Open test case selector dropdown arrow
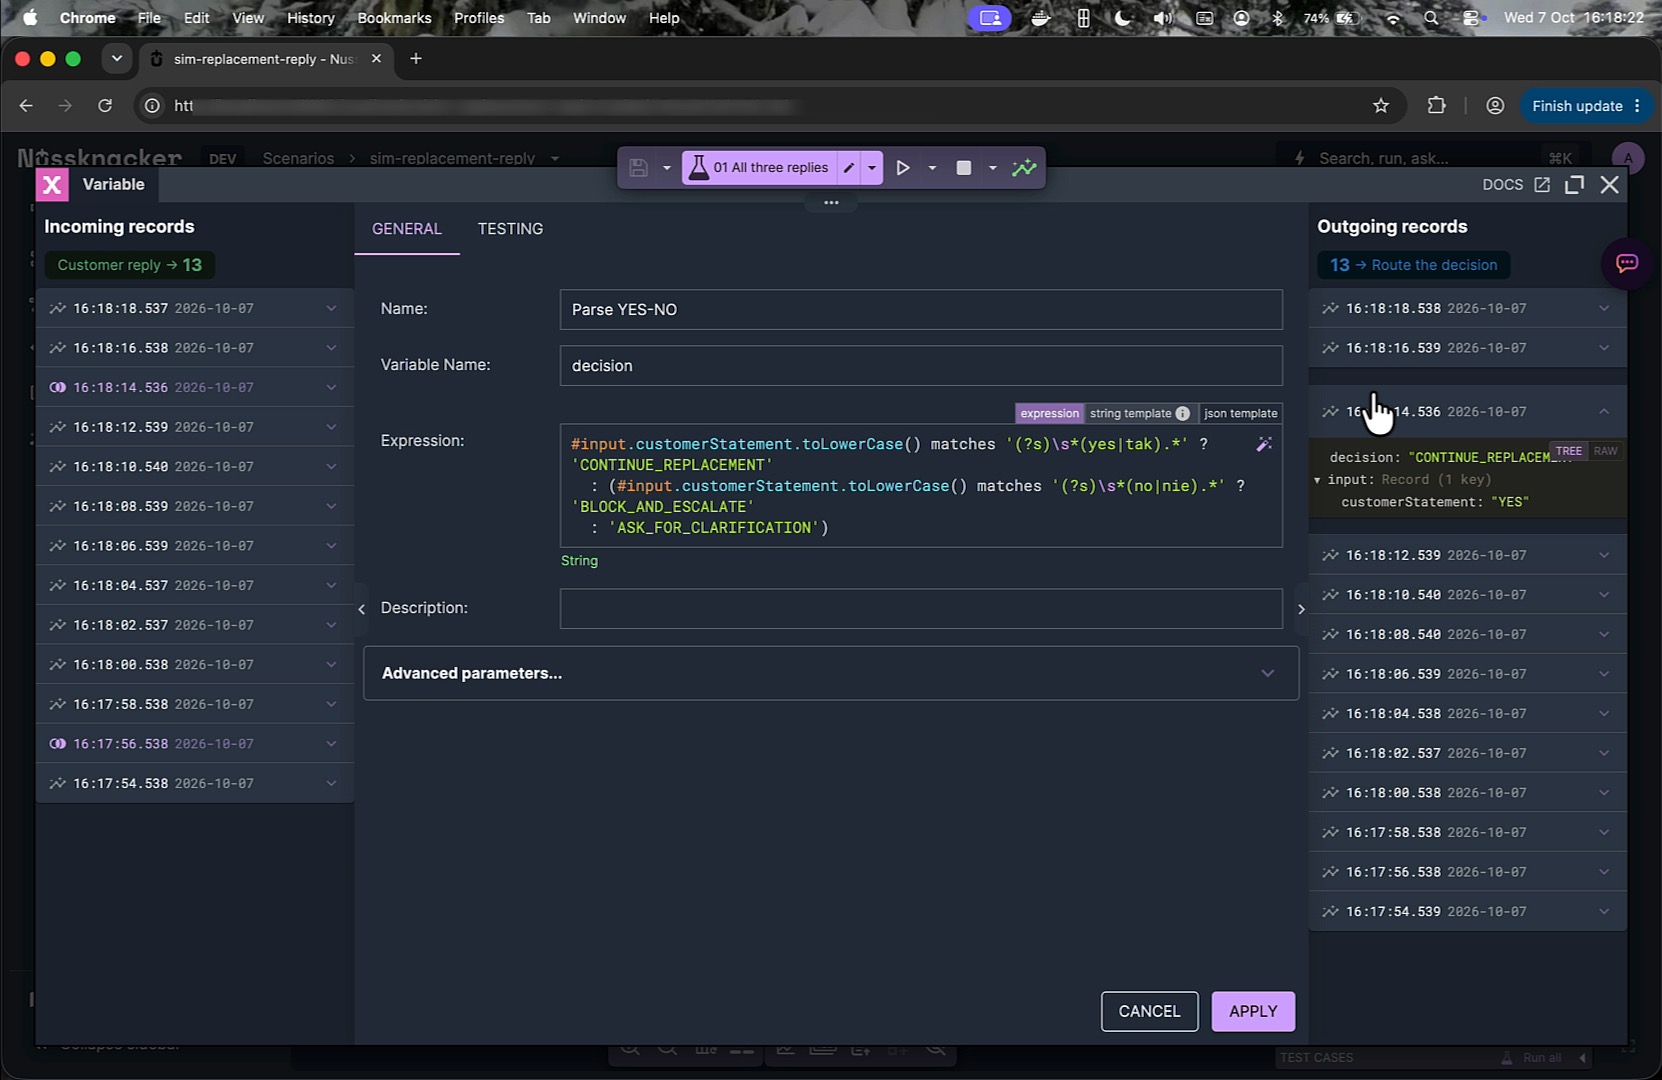Screen dimensions: 1662x1080 click(x=872, y=168)
